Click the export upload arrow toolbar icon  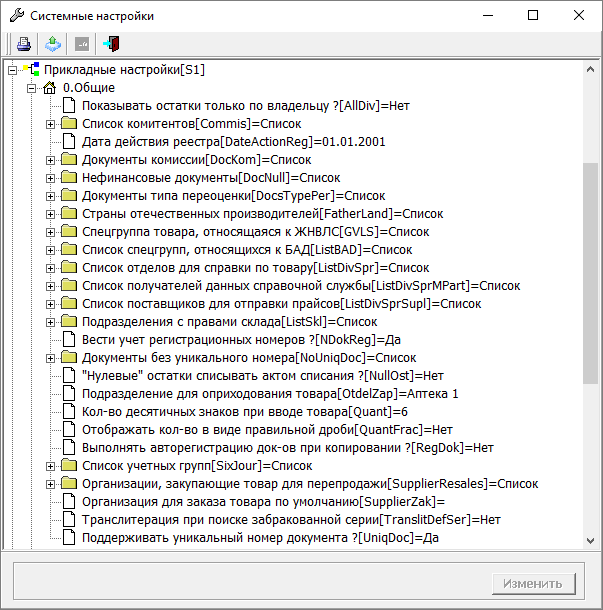point(53,44)
